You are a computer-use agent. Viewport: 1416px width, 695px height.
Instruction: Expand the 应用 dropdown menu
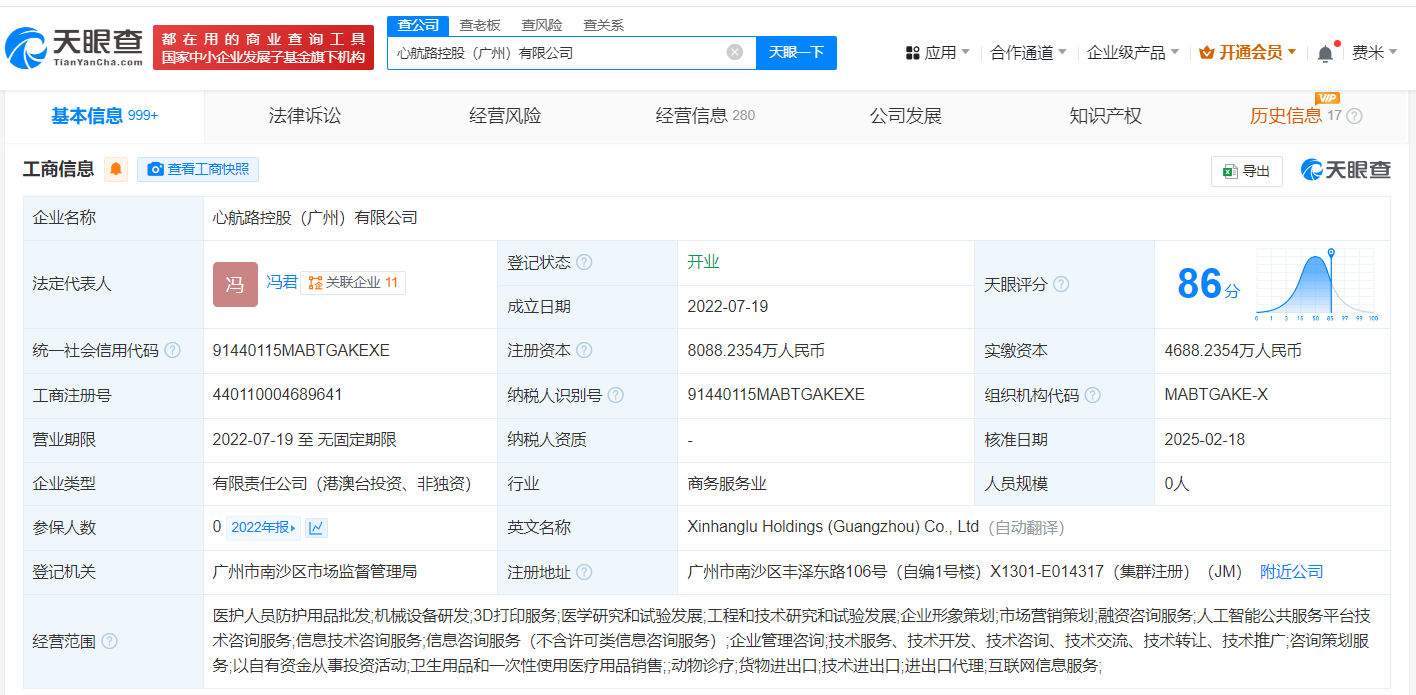pos(938,52)
